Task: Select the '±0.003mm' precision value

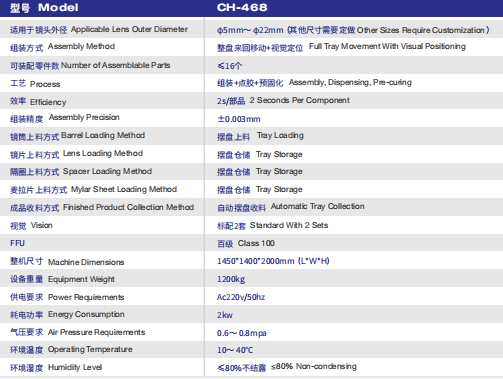Action: click(239, 119)
